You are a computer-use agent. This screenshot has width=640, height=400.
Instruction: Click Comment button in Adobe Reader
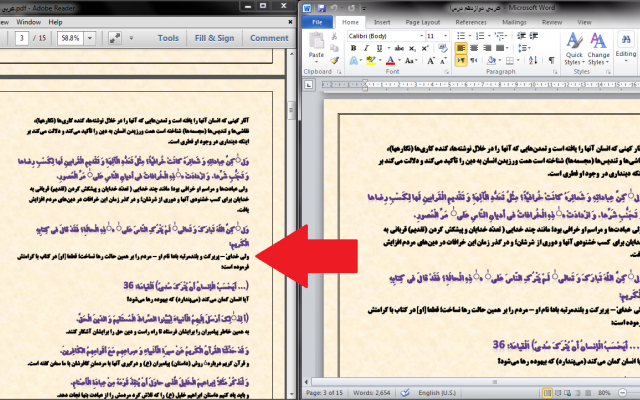[269, 38]
